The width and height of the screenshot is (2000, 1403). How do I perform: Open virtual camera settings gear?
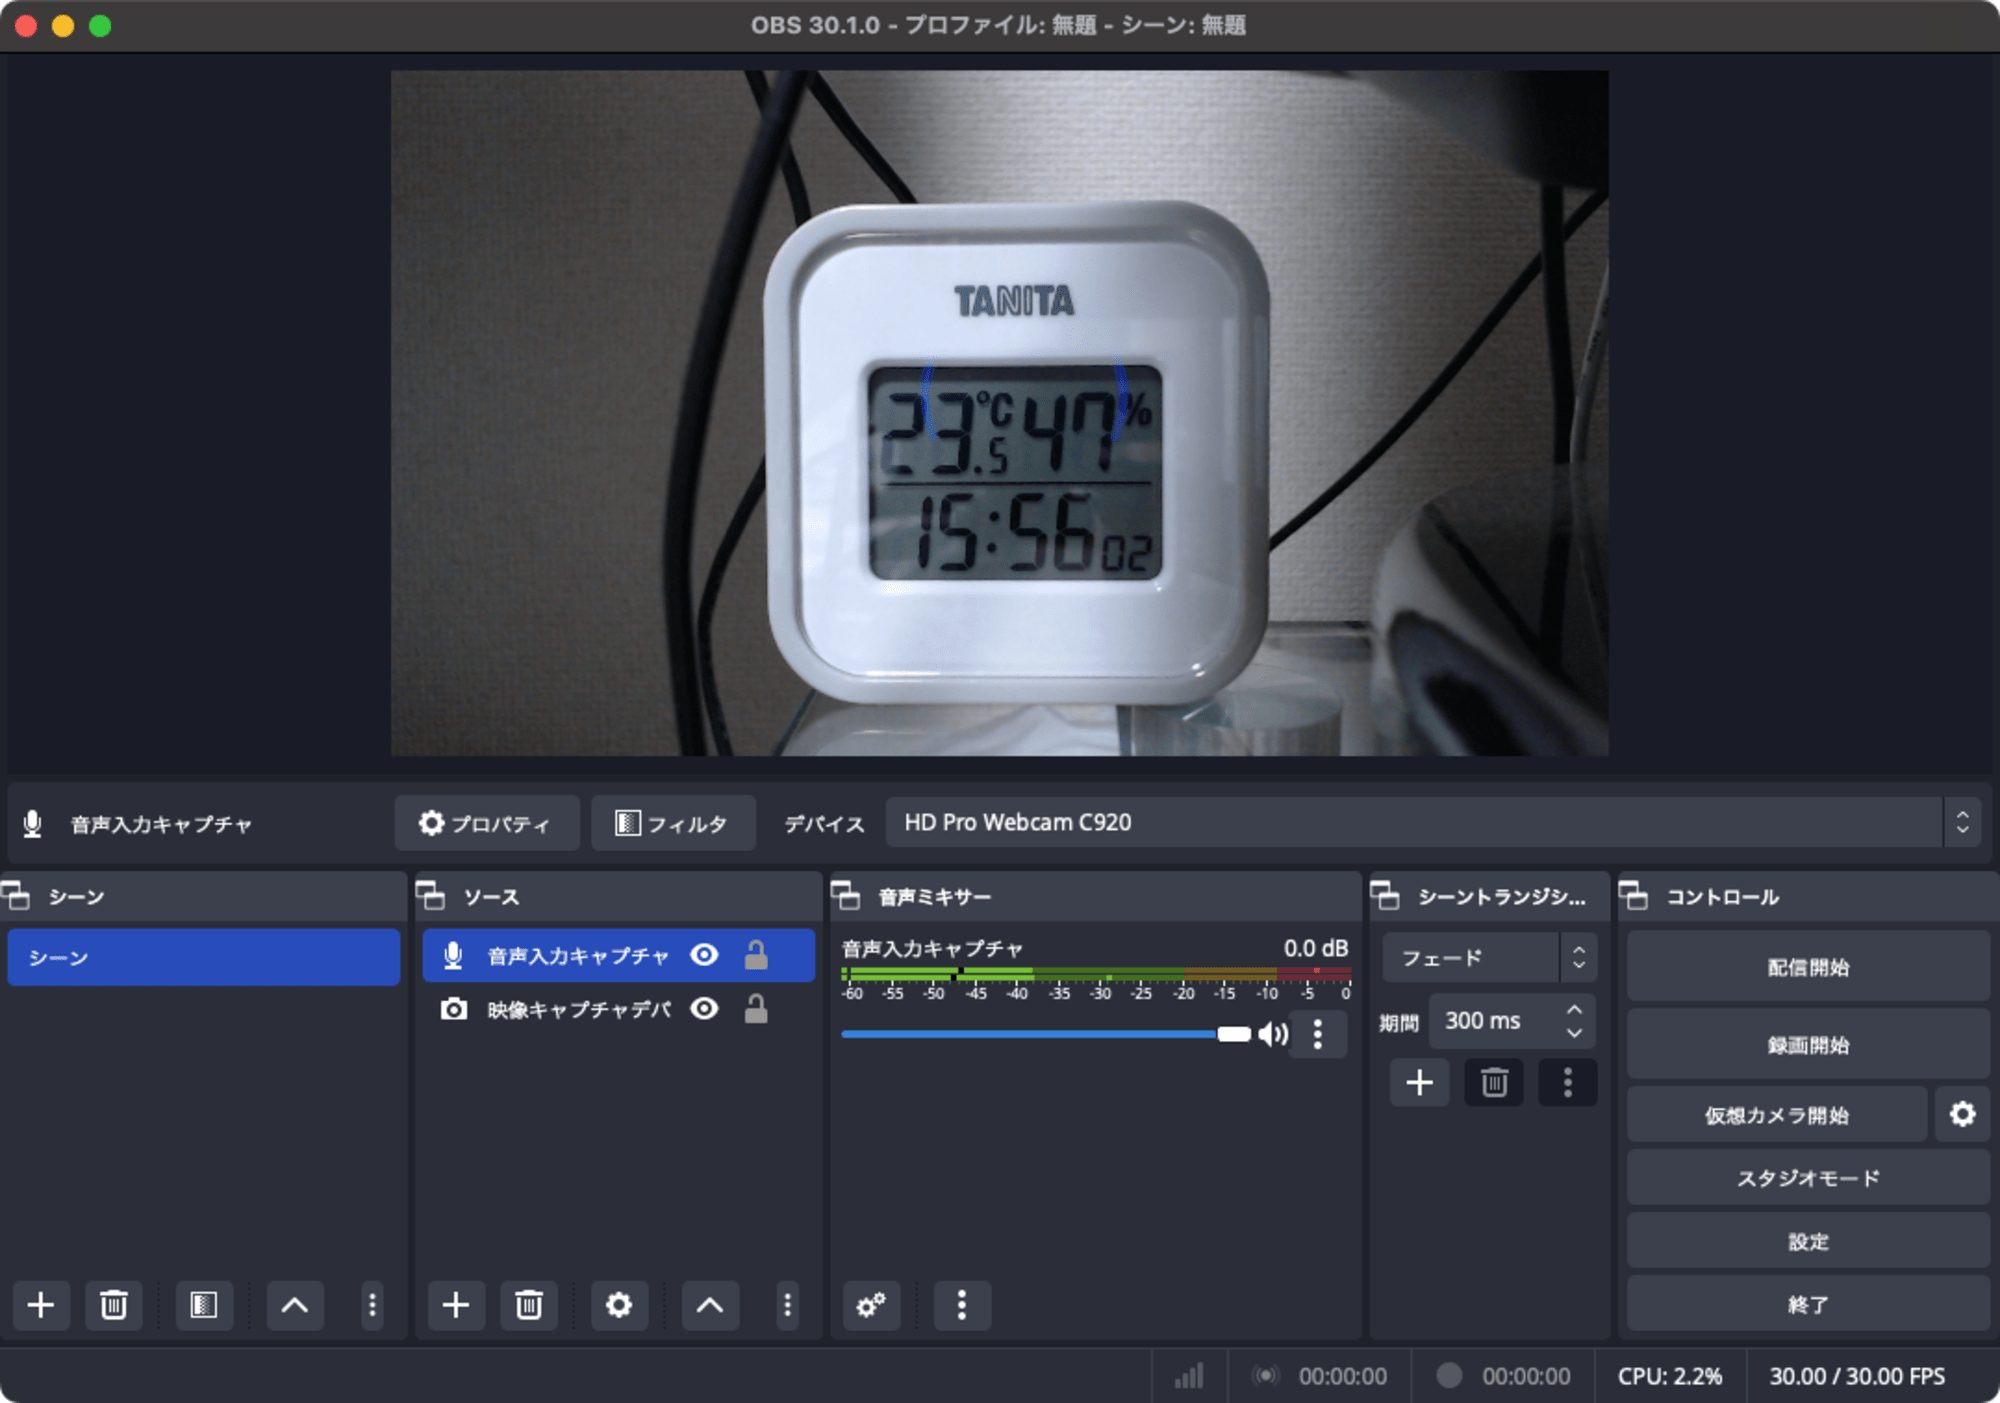pyautogui.click(x=1962, y=1114)
